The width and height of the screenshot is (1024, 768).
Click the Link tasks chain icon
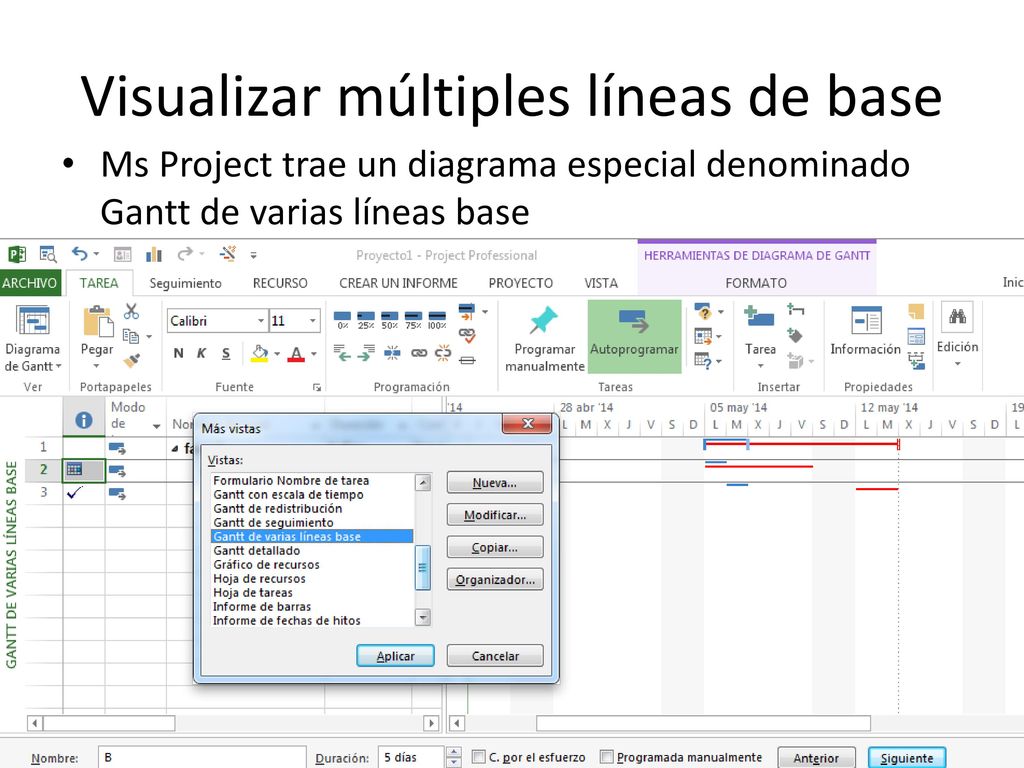point(419,353)
